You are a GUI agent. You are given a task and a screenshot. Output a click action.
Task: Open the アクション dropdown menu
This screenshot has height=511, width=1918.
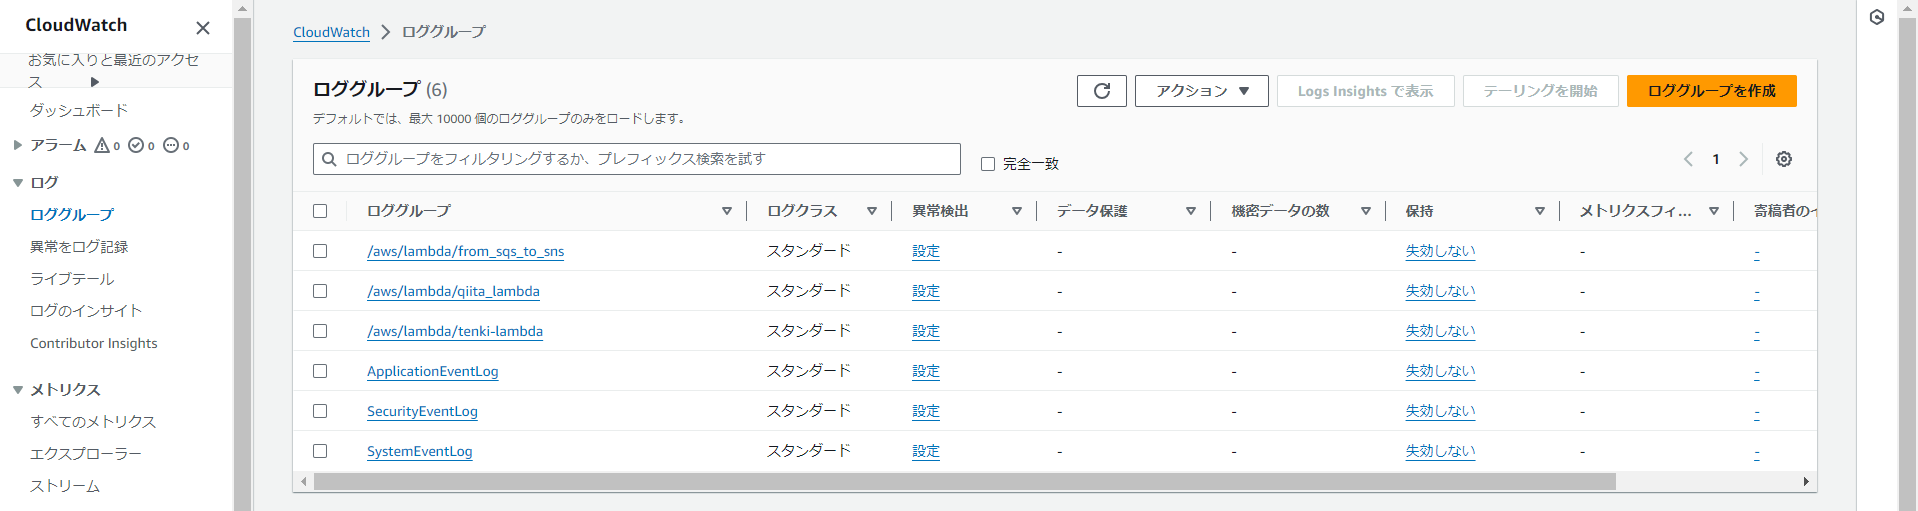click(1202, 91)
